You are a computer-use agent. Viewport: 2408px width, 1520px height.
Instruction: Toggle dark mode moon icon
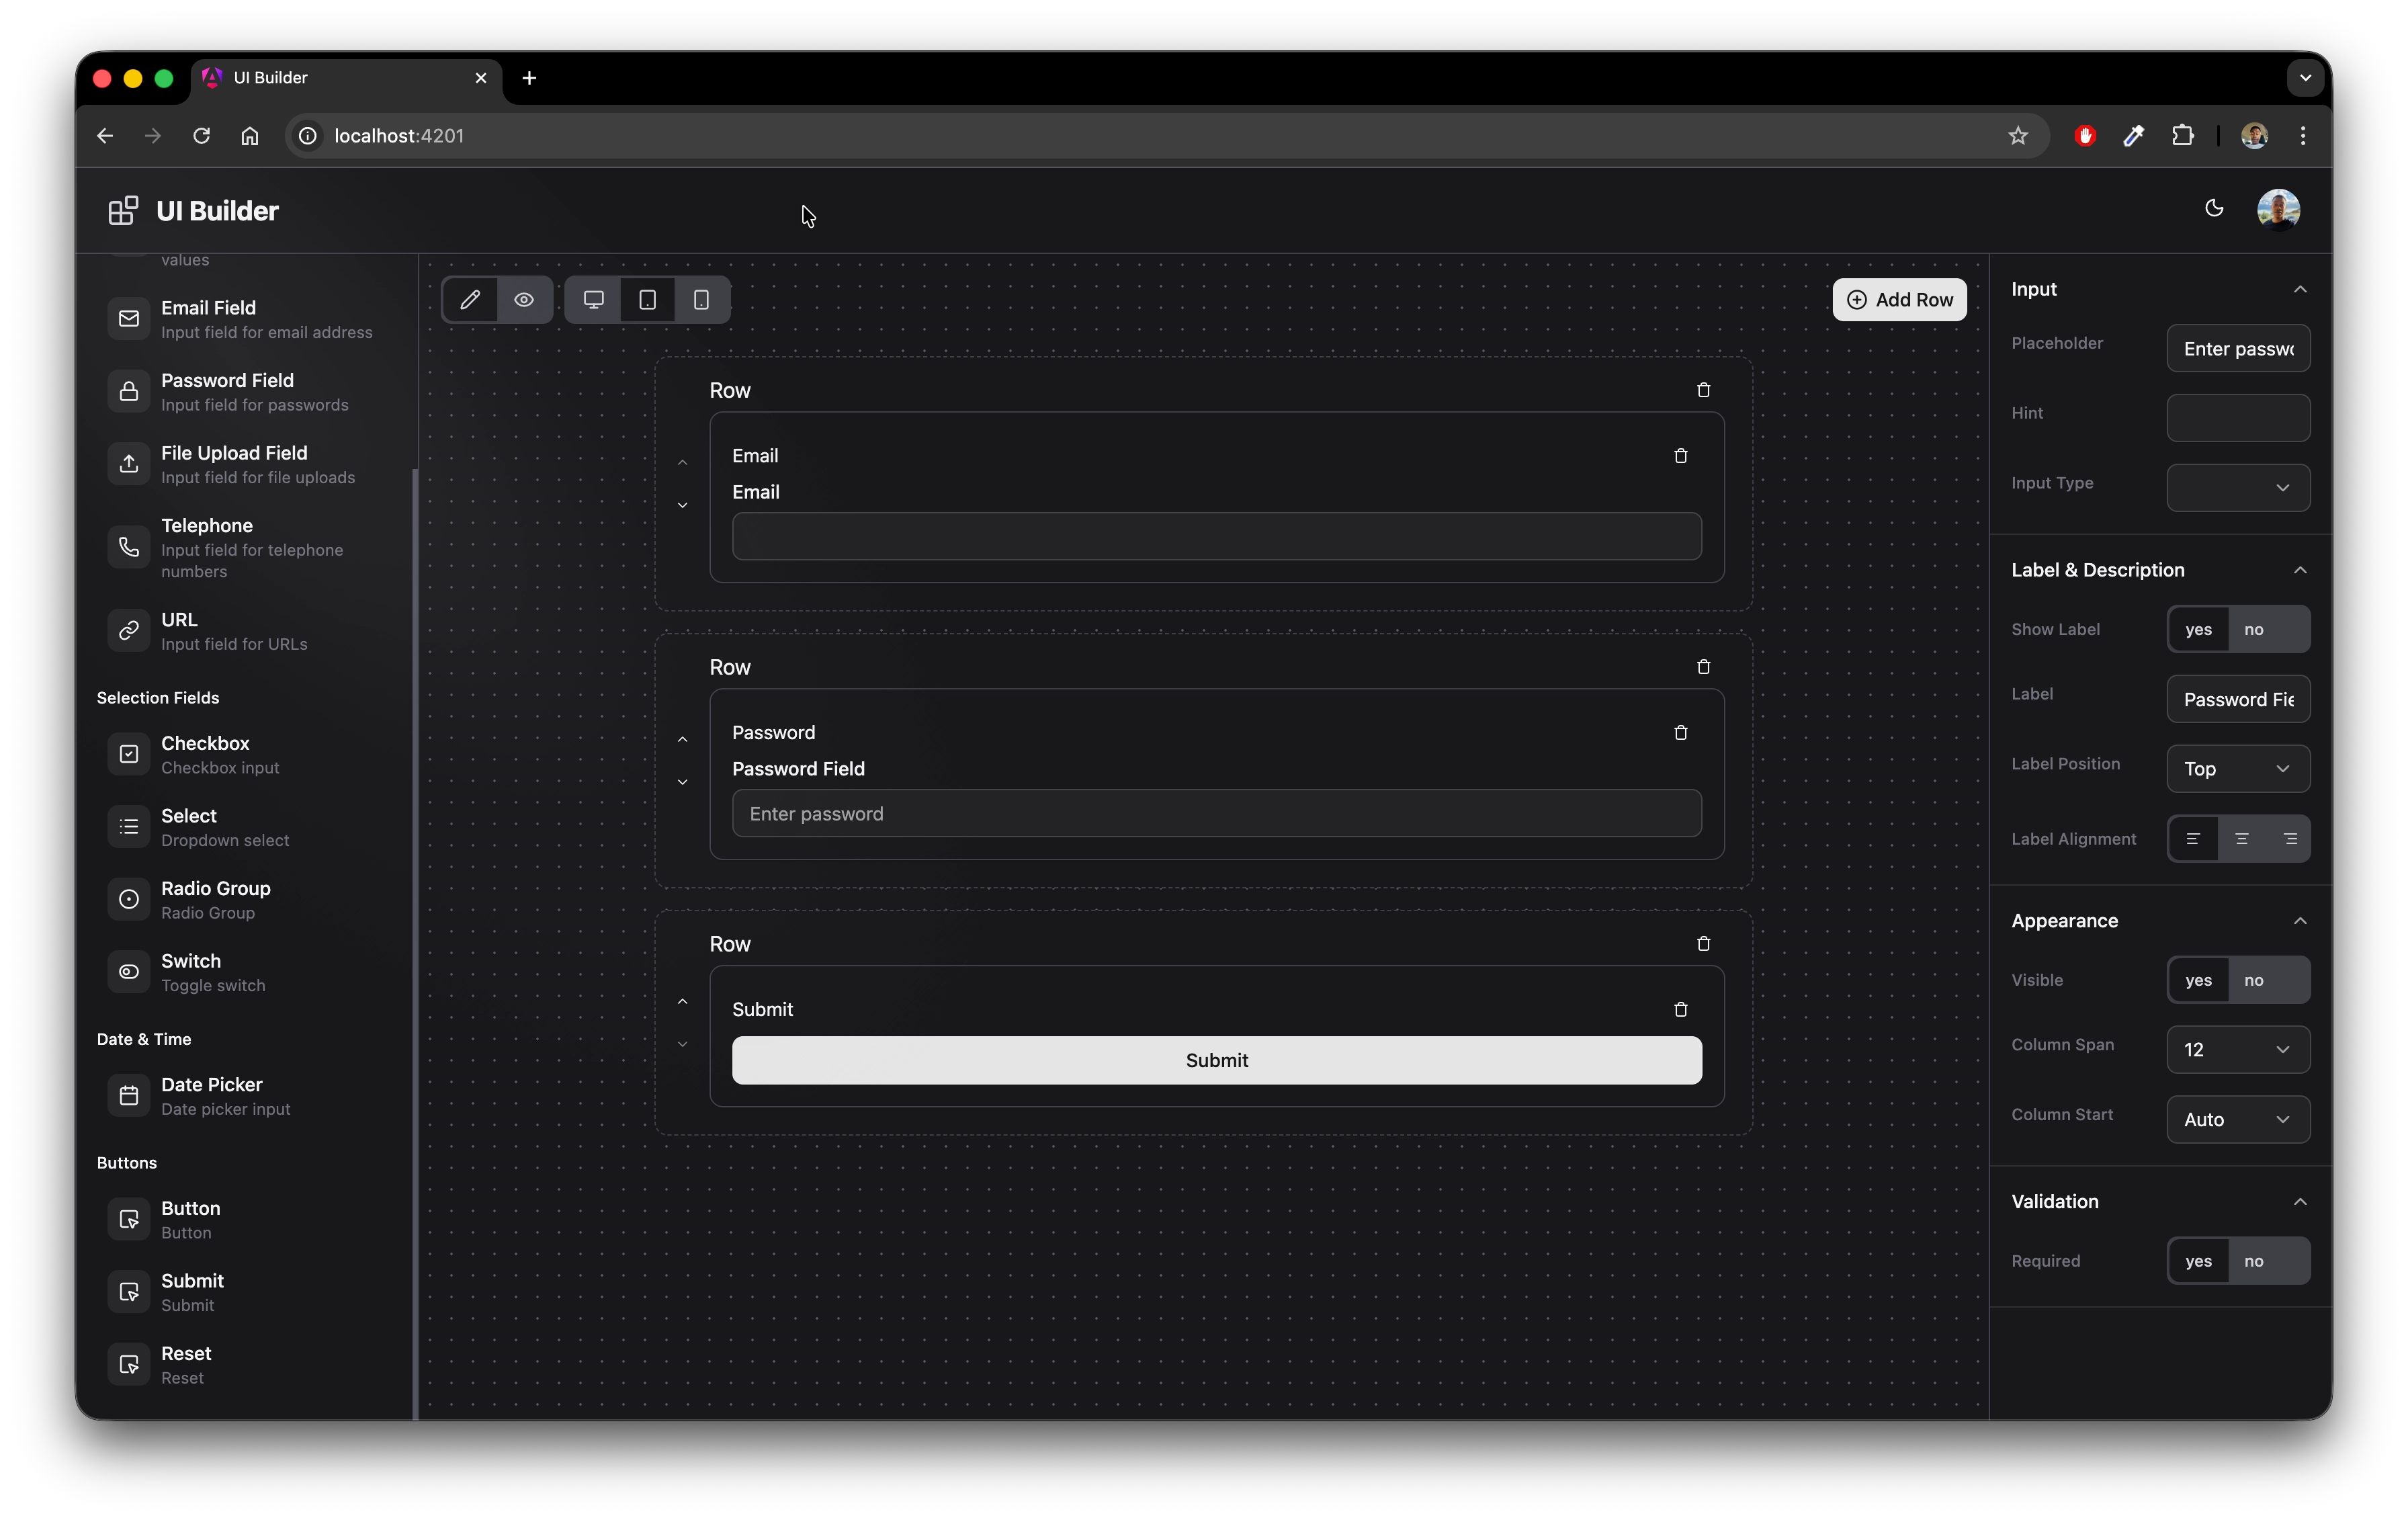click(2214, 208)
